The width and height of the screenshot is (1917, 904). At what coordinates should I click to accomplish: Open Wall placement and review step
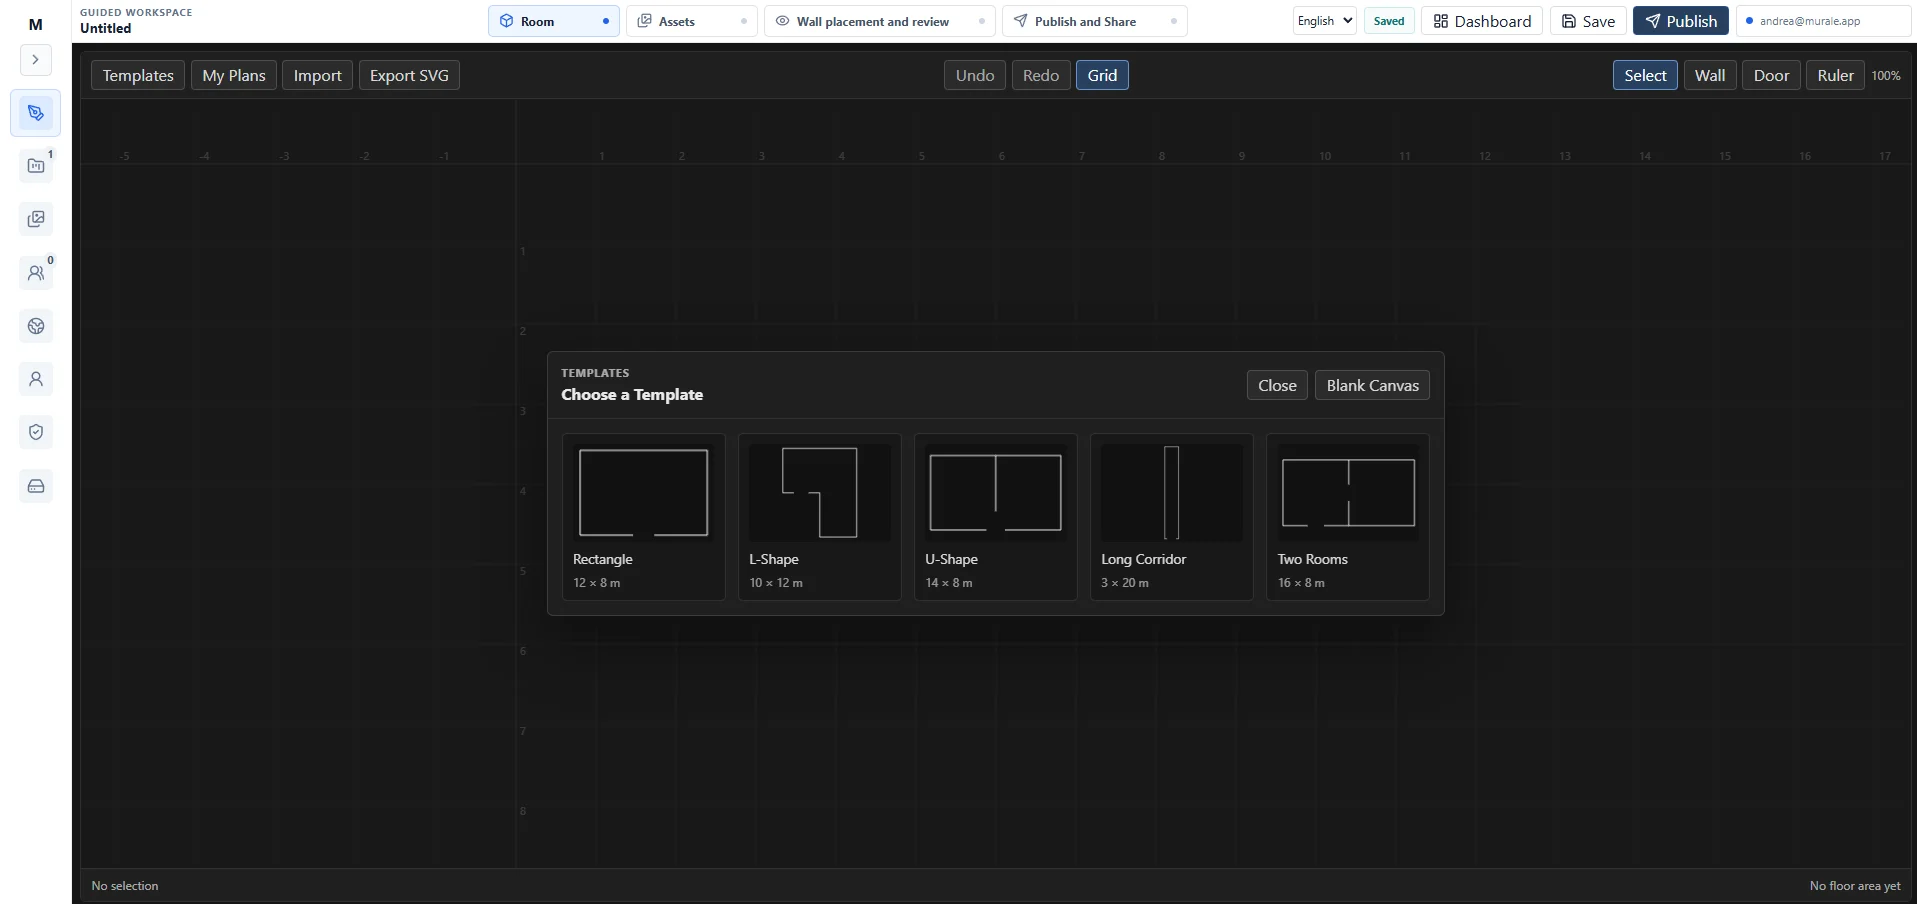click(x=880, y=21)
